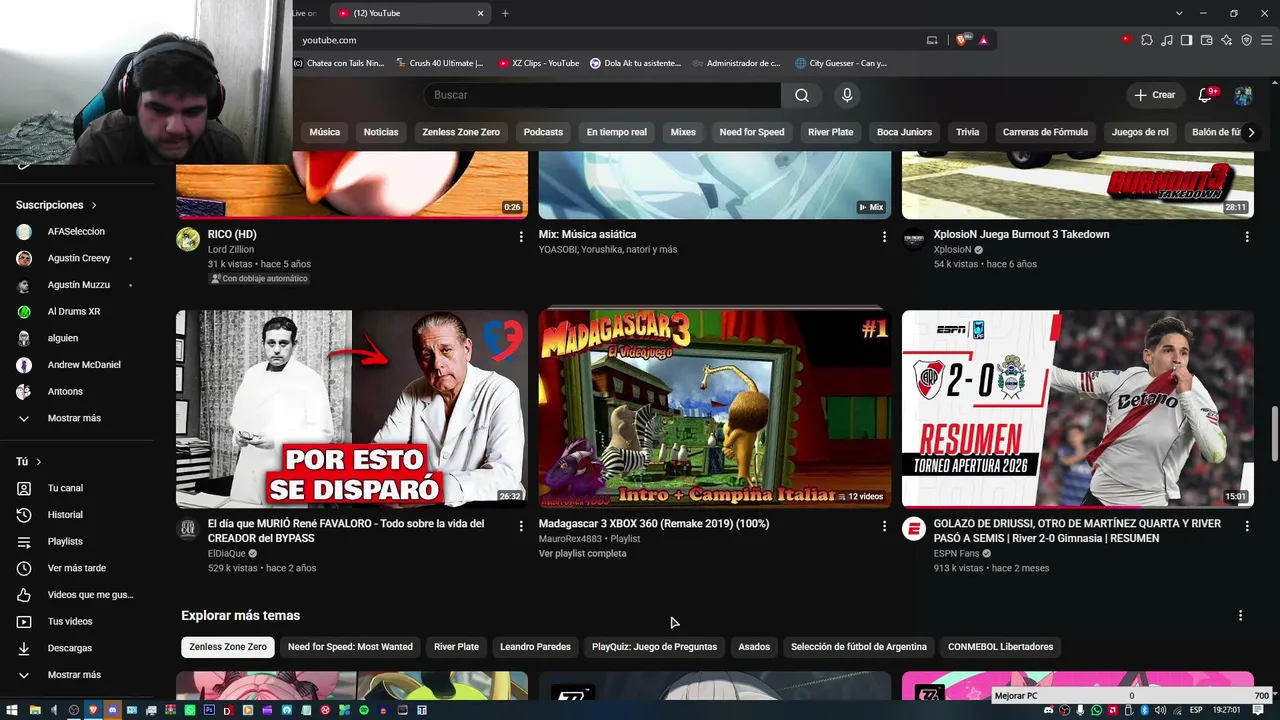Select the En tiempo real chip
Image resolution: width=1280 pixels, height=720 pixels.
coord(616,132)
